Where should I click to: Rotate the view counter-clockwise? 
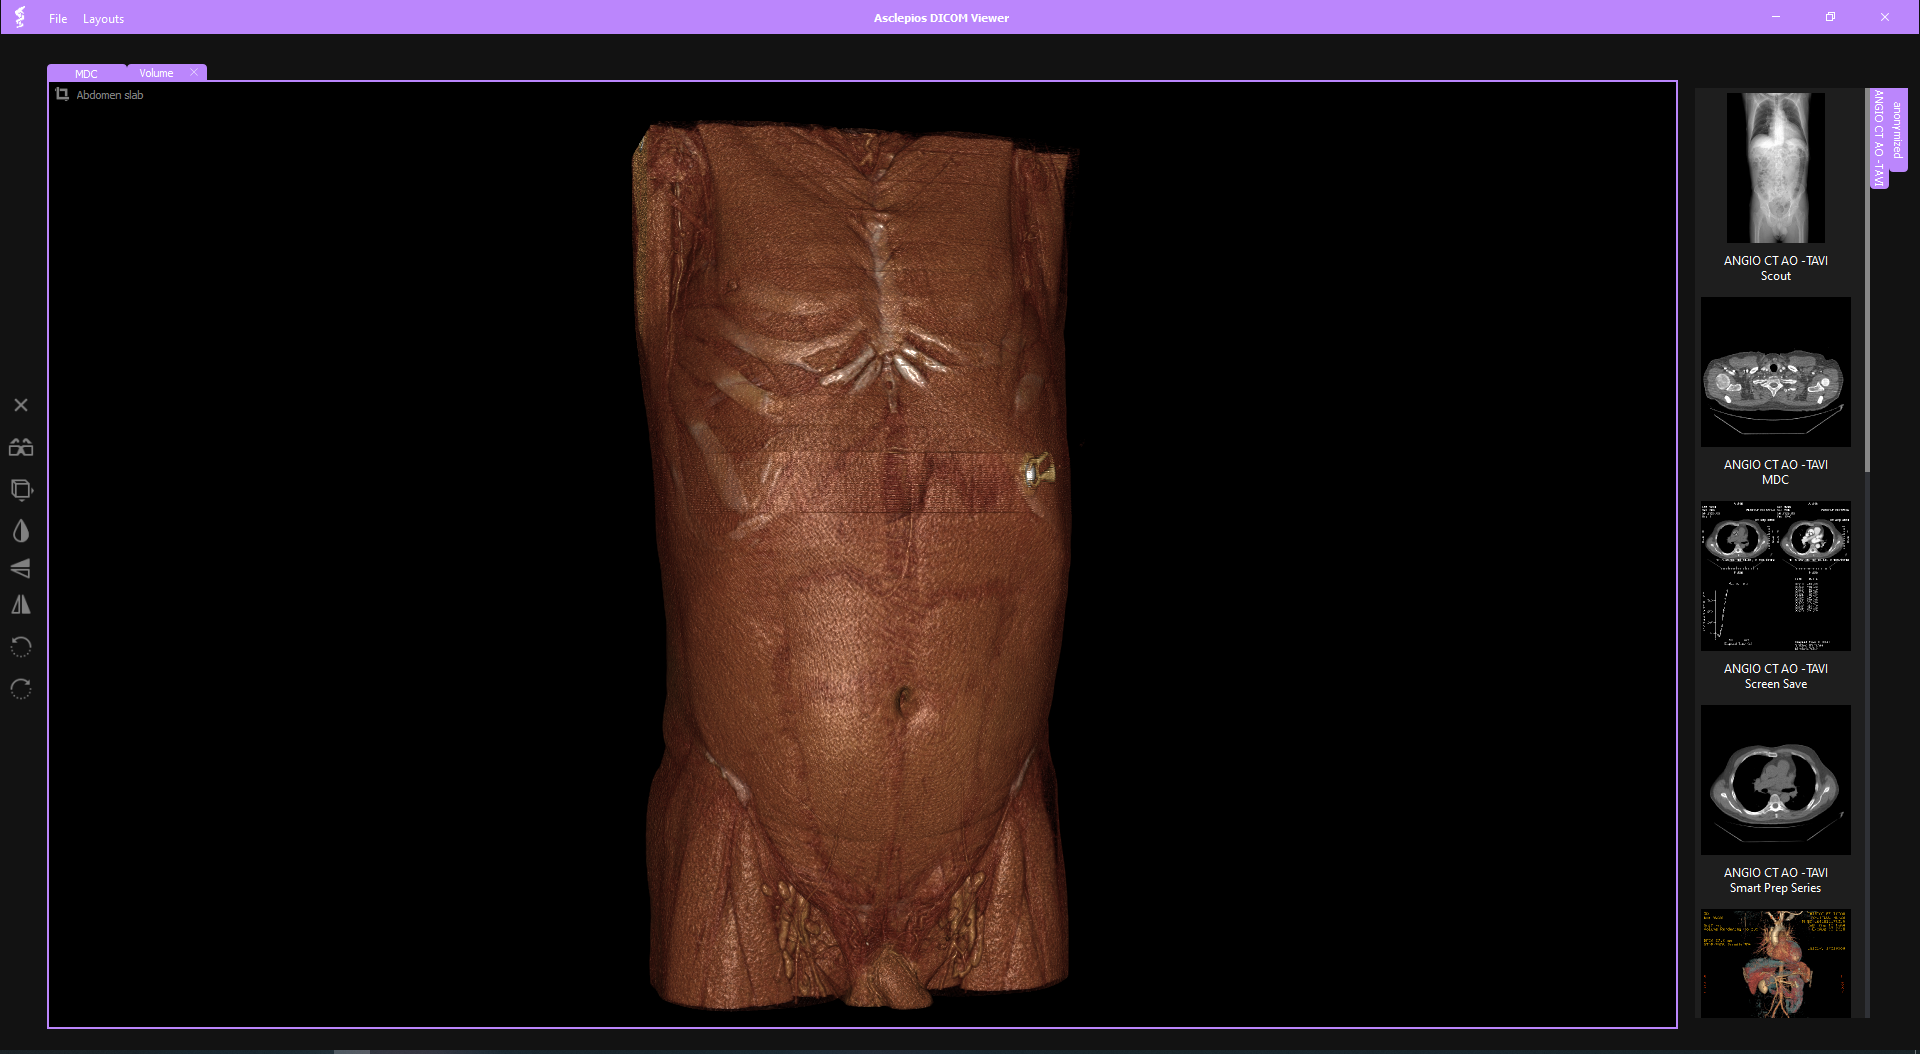(21, 646)
